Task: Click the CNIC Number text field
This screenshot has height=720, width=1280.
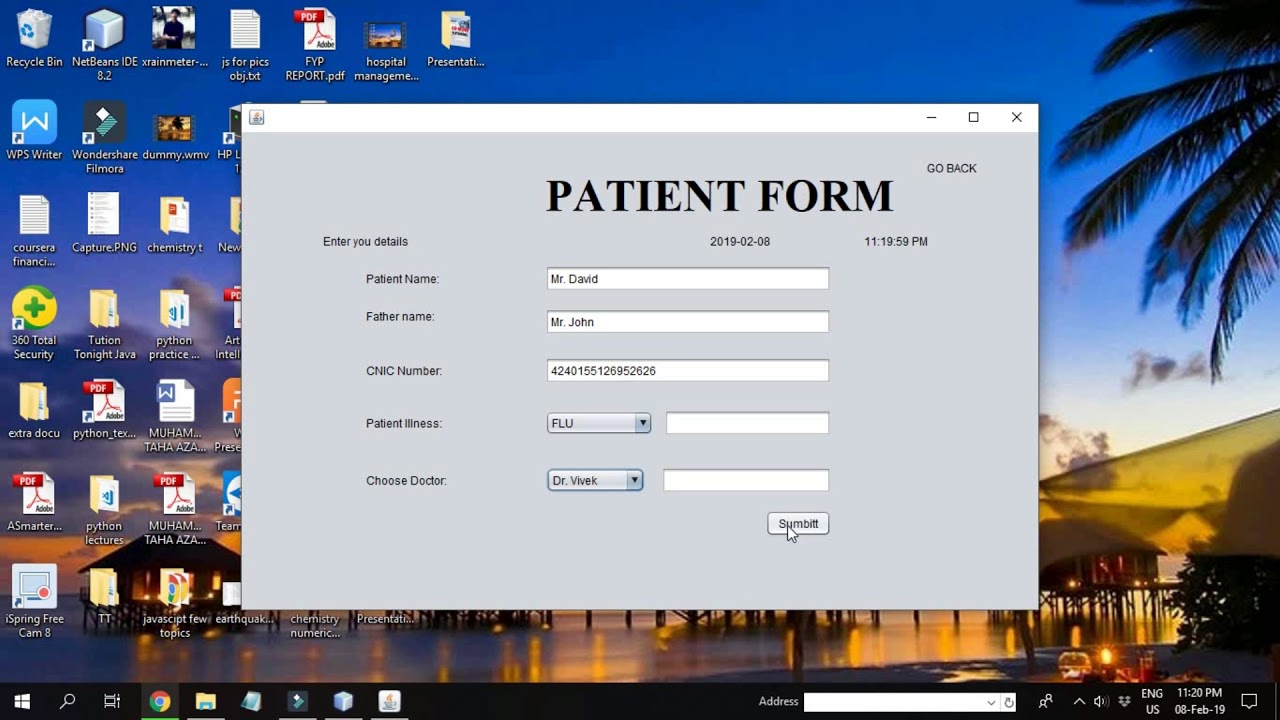Action: coord(688,371)
